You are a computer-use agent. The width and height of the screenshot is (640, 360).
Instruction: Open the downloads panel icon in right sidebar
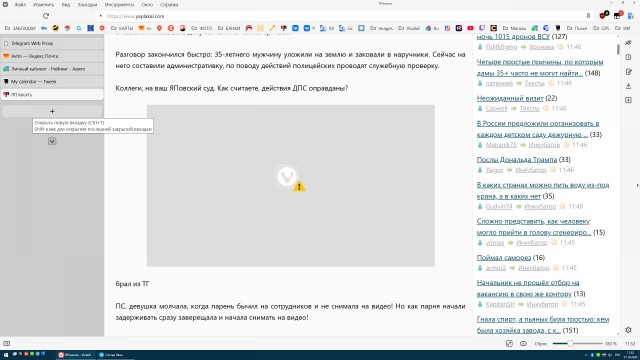pyautogui.click(x=629, y=86)
